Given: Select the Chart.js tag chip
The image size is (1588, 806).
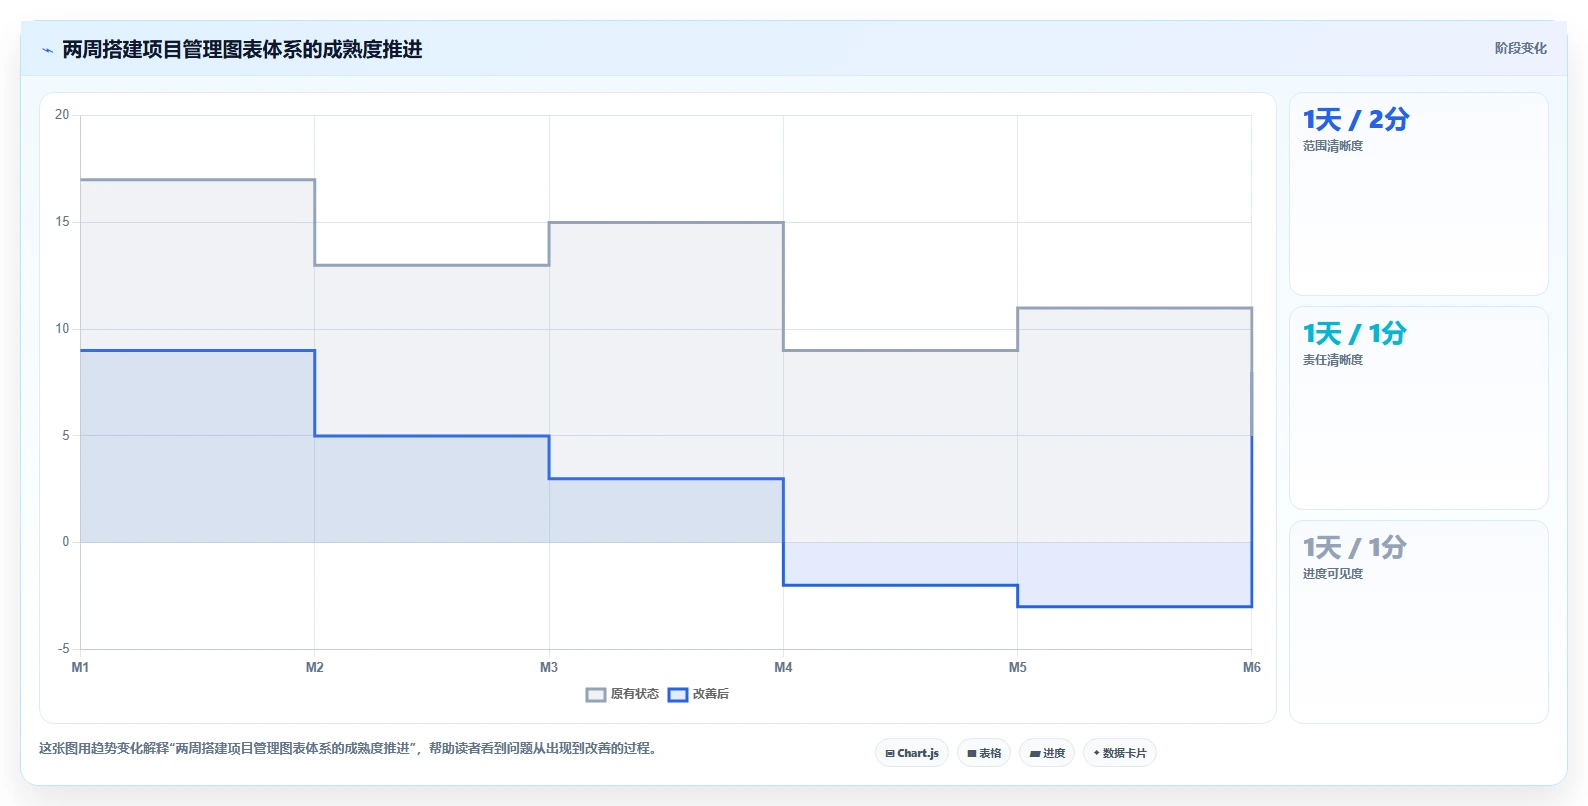Looking at the screenshot, I should click(x=912, y=753).
